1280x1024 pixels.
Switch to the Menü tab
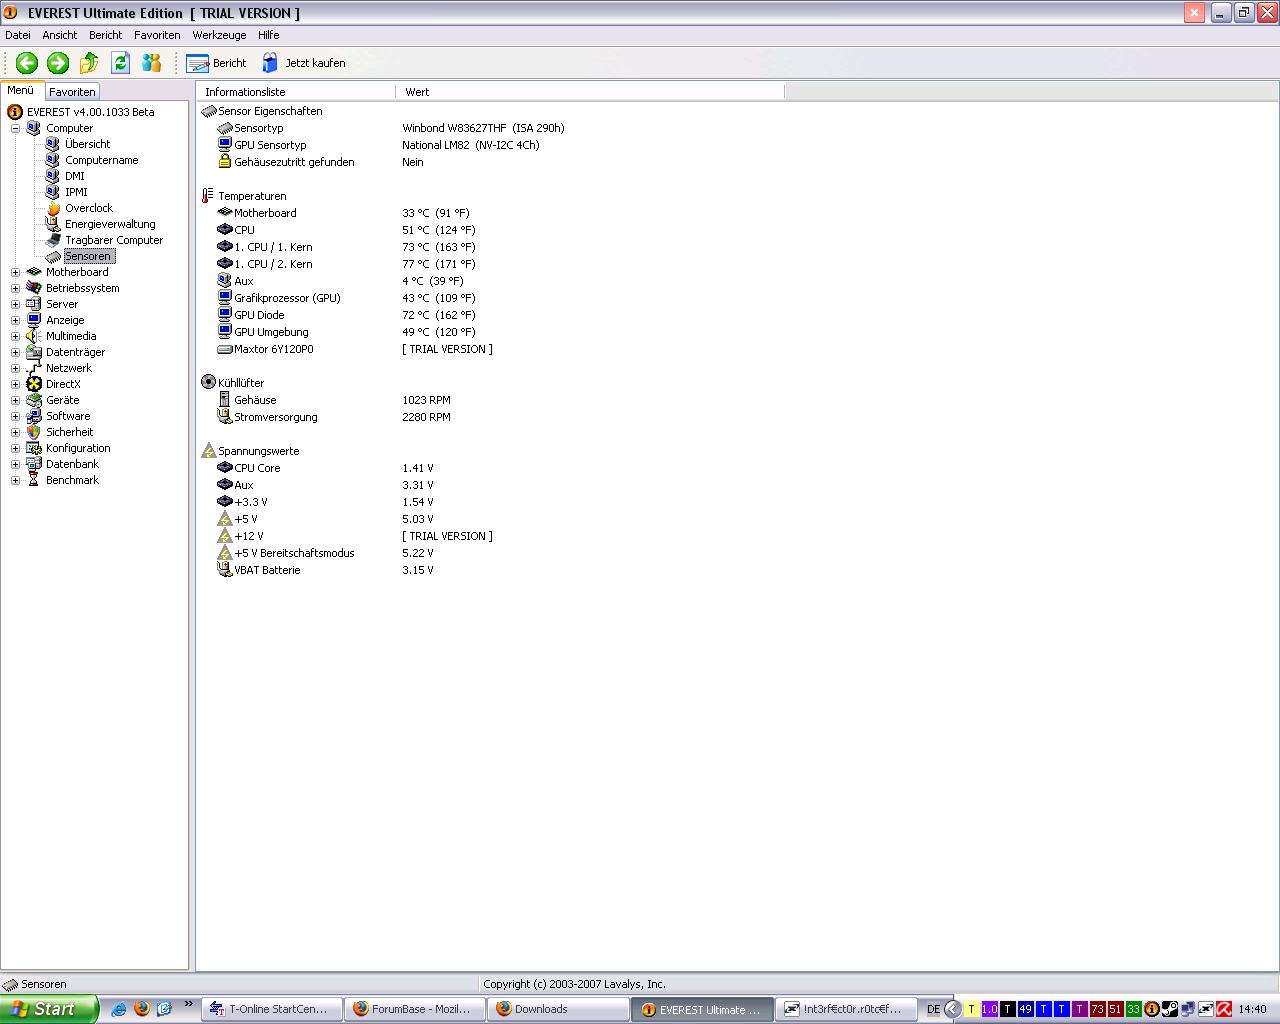point(21,90)
